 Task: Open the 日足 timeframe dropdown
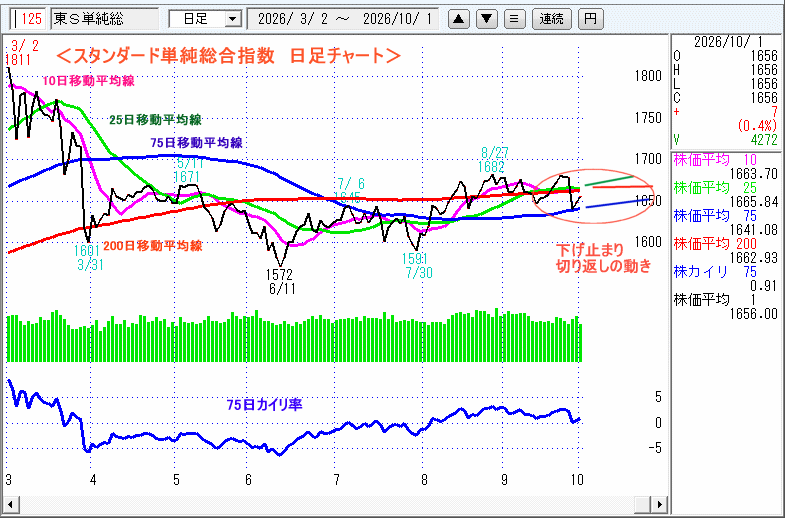[x=232, y=20]
